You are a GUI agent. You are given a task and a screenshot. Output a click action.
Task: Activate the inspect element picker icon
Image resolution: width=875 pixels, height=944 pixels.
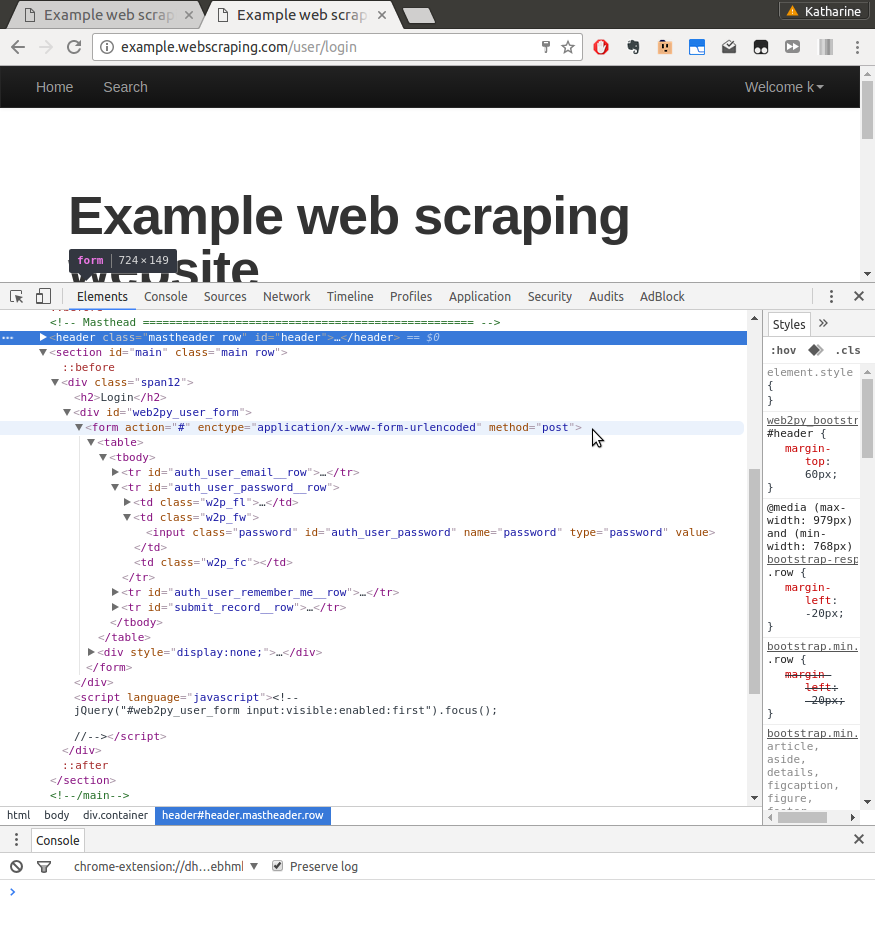click(x=16, y=297)
